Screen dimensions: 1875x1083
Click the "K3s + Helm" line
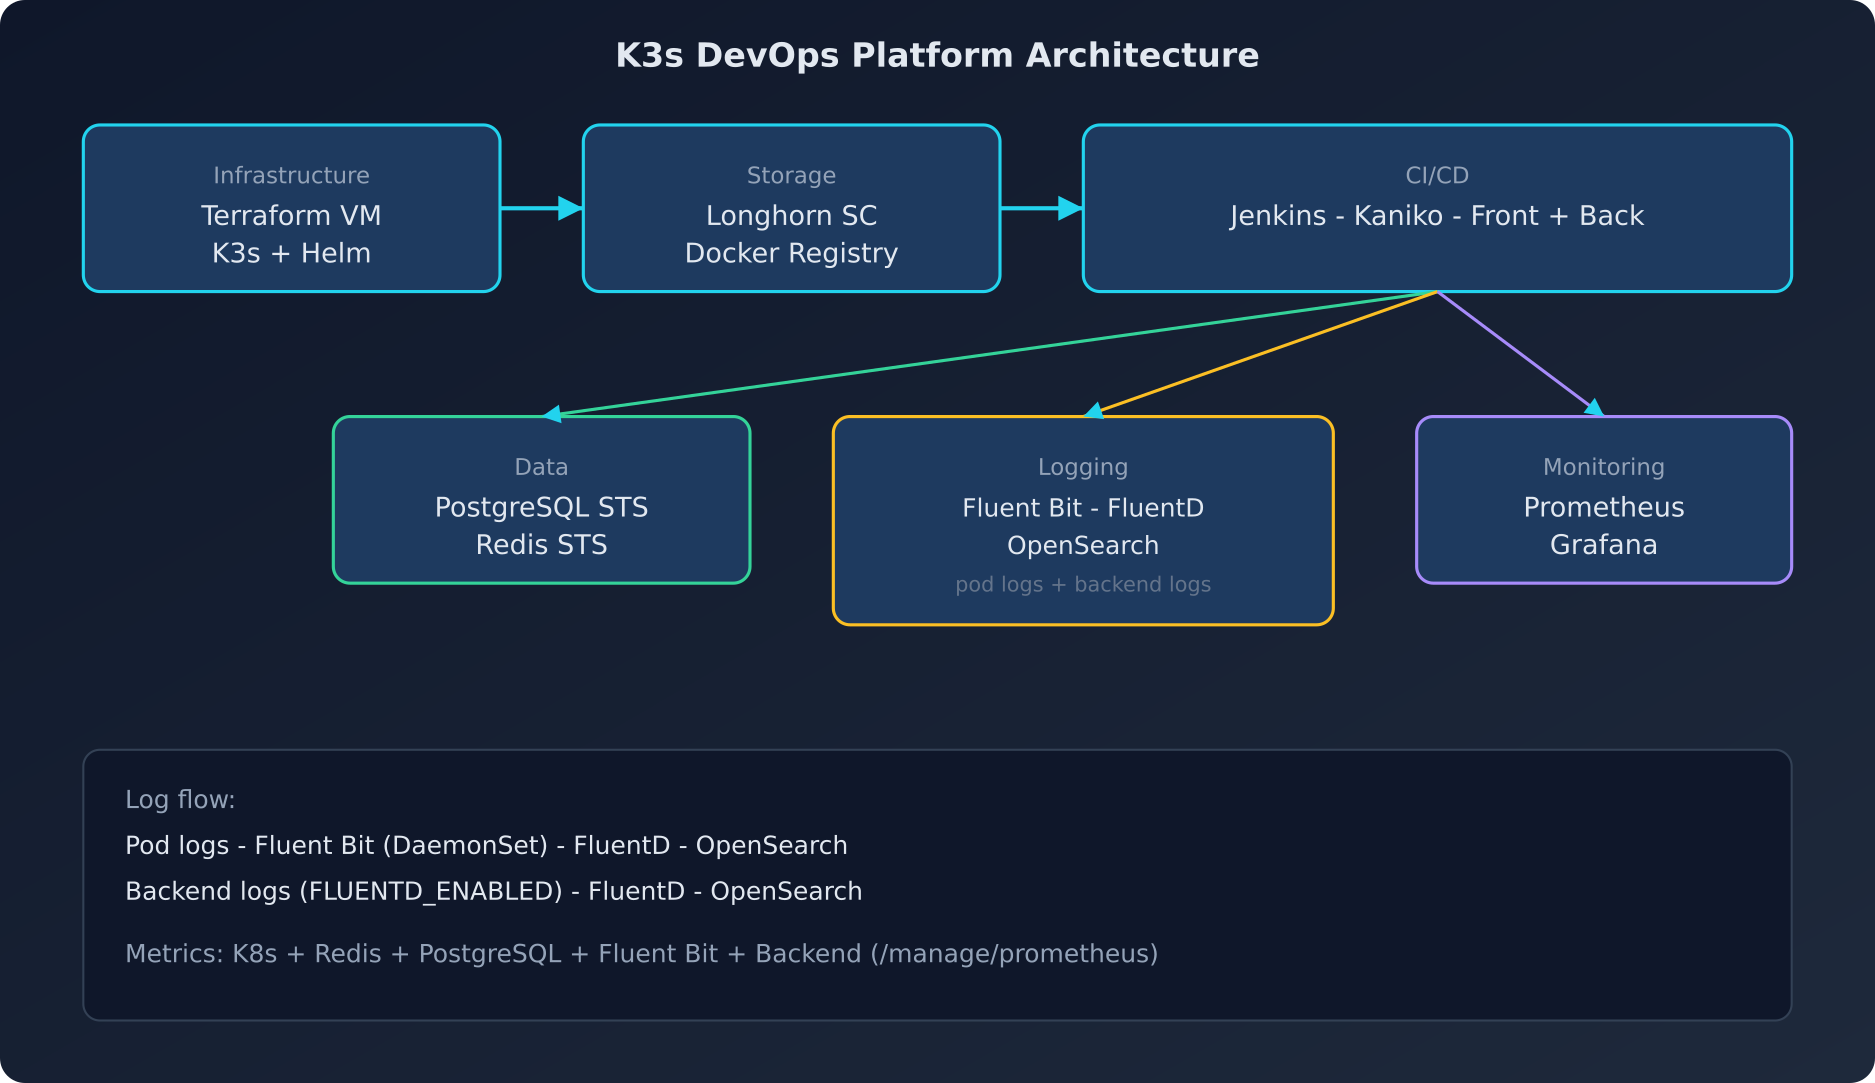[291, 254]
